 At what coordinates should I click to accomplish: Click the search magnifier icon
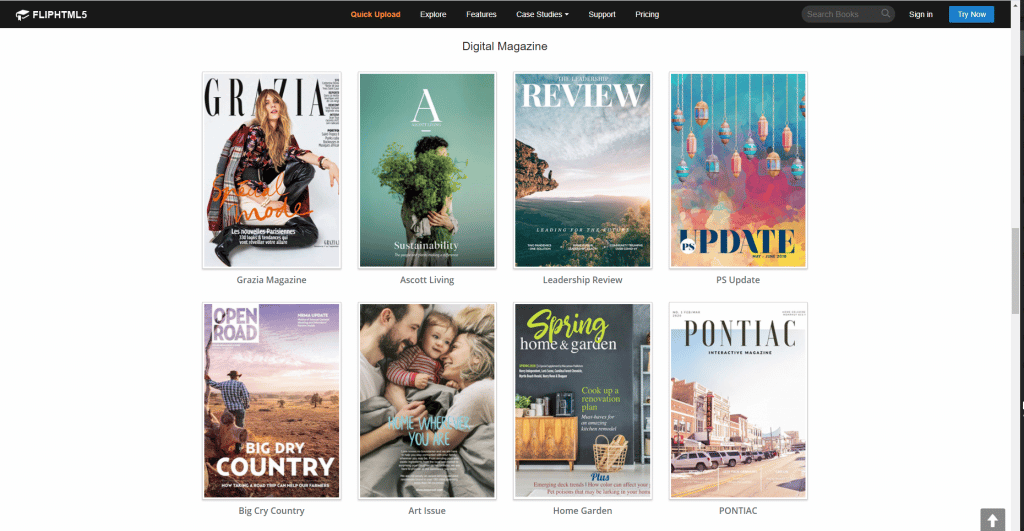pos(886,14)
